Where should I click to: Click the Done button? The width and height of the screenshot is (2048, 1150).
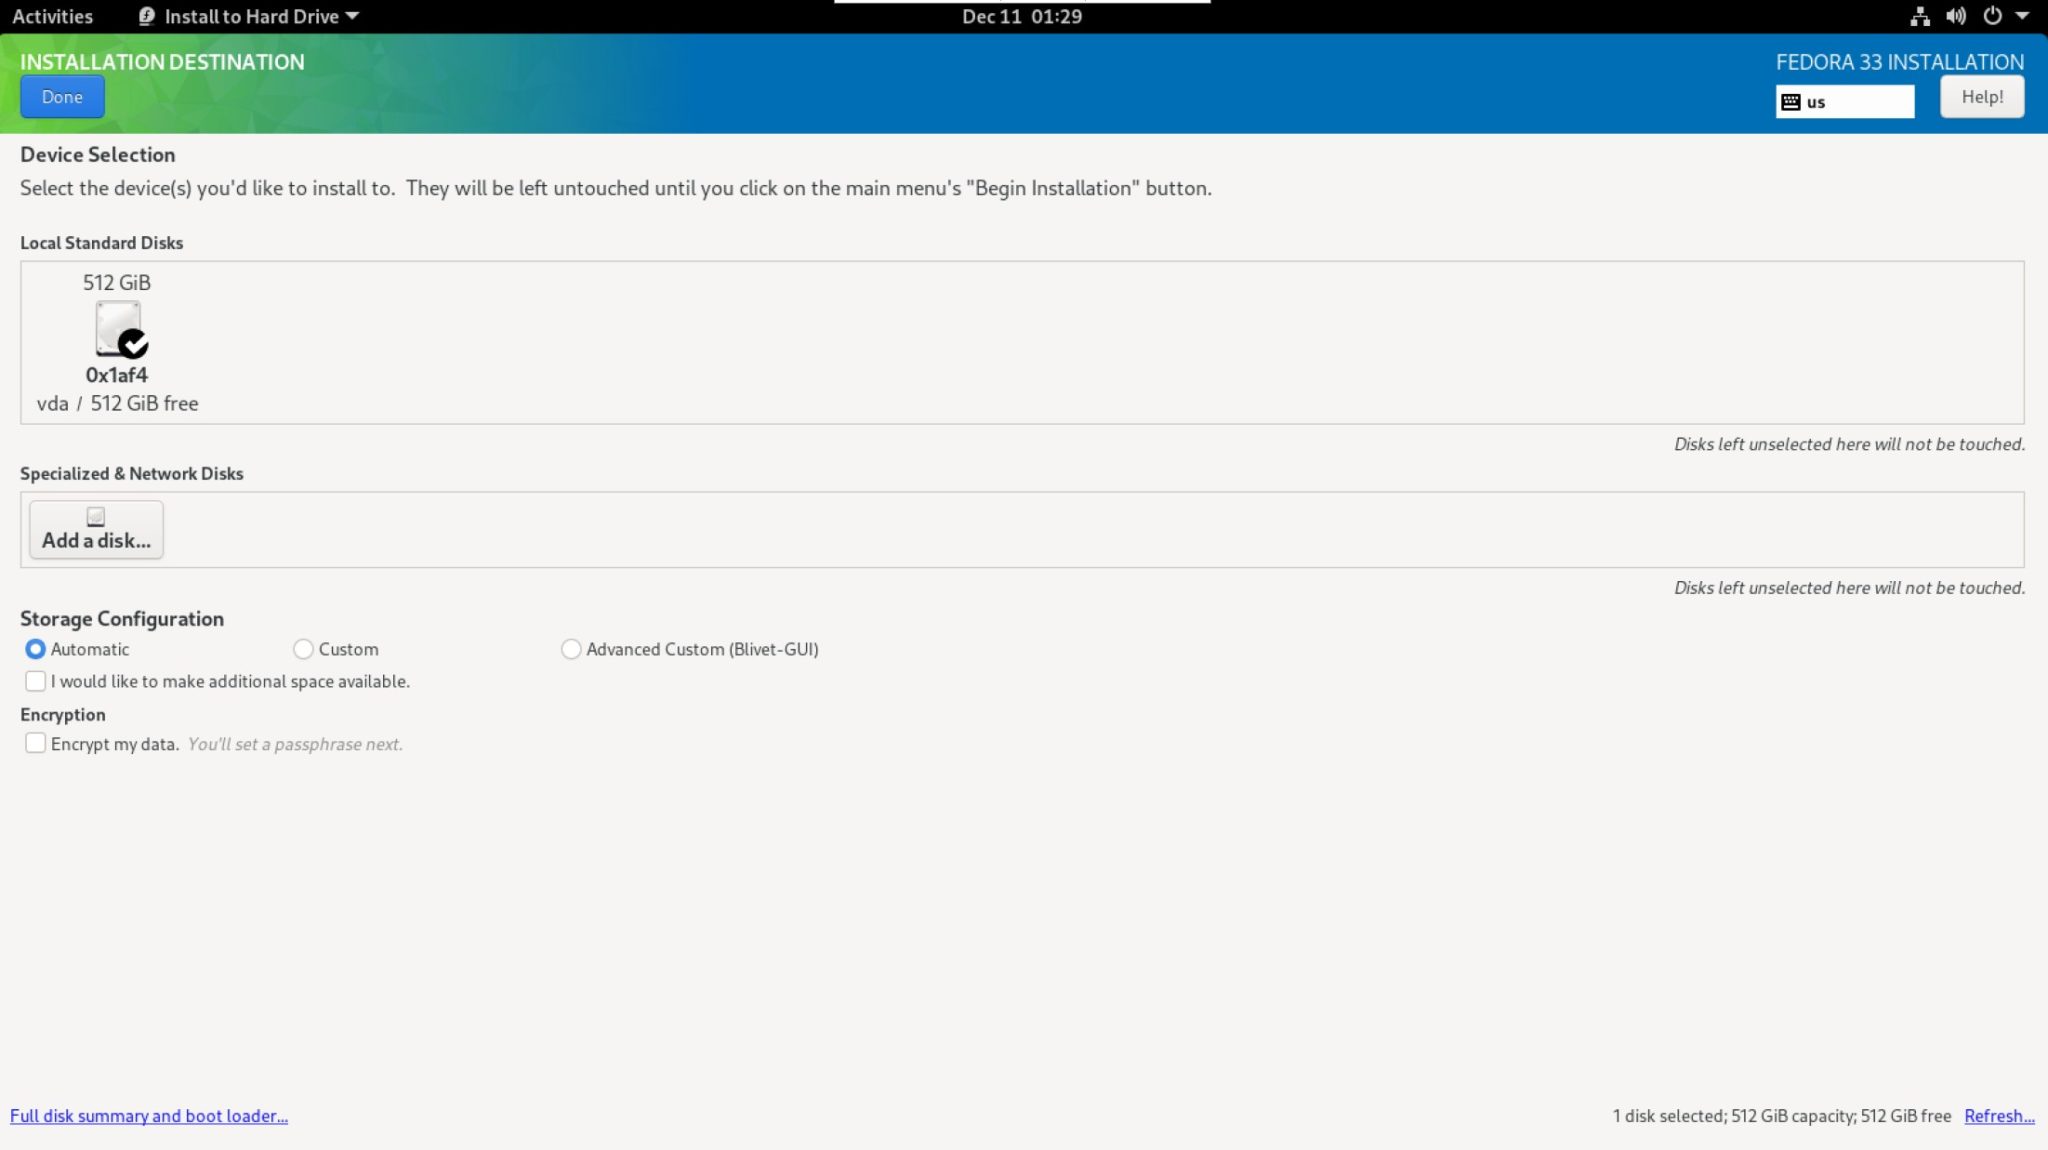pyautogui.click(x=62, y=96)
